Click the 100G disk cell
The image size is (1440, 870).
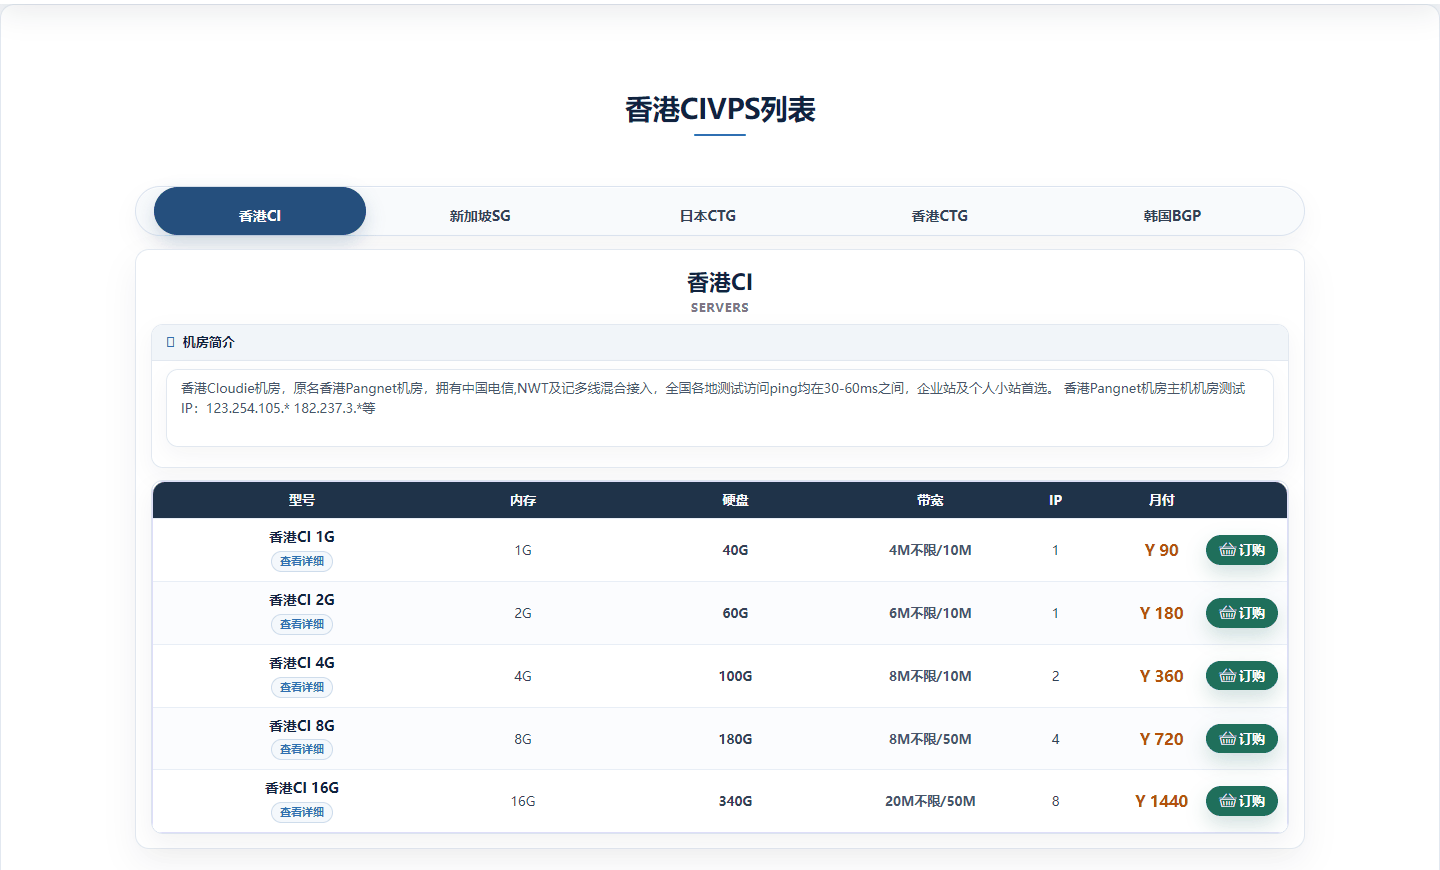pos(736,676)
